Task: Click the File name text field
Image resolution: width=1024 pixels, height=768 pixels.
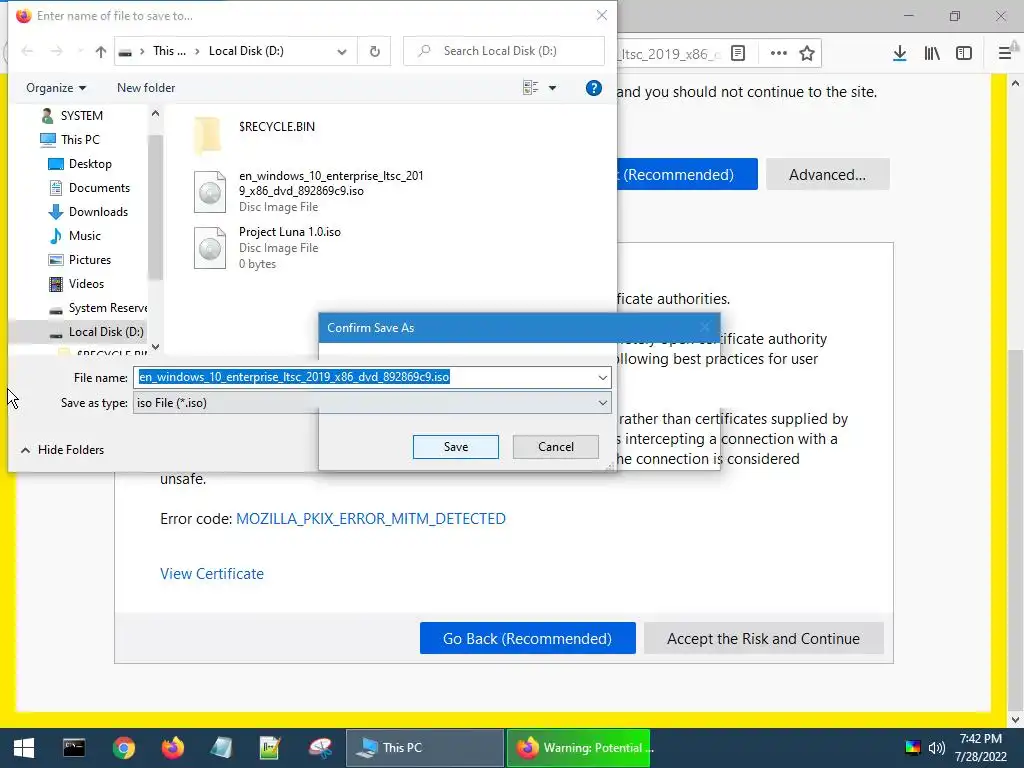Action: (364, 377)
